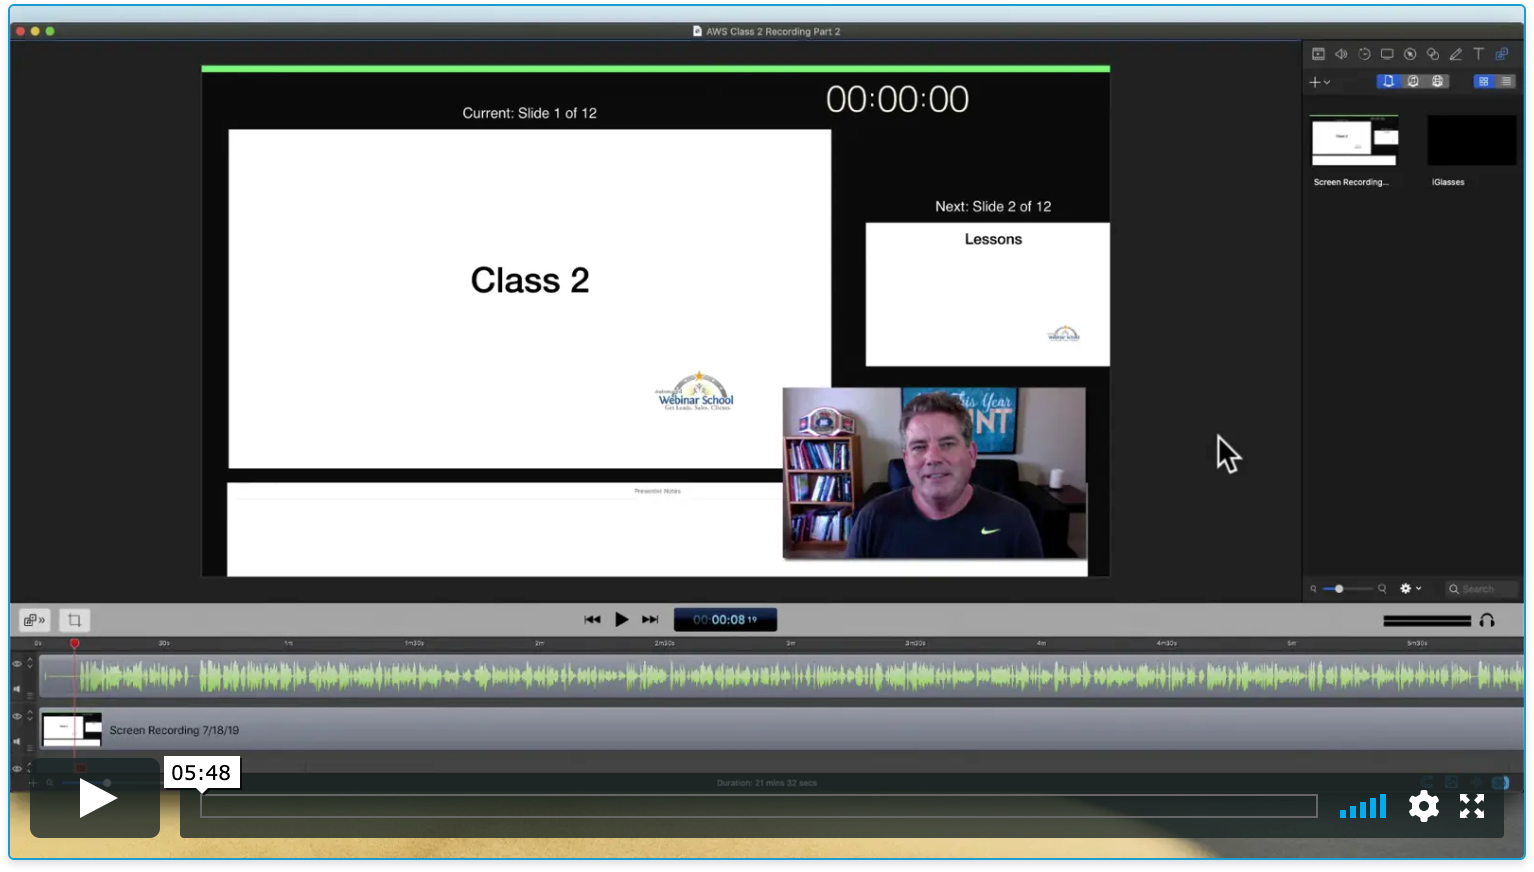Click the headphones audio monitor icon
1534x872 pixels.
(x=1487, y=620)
